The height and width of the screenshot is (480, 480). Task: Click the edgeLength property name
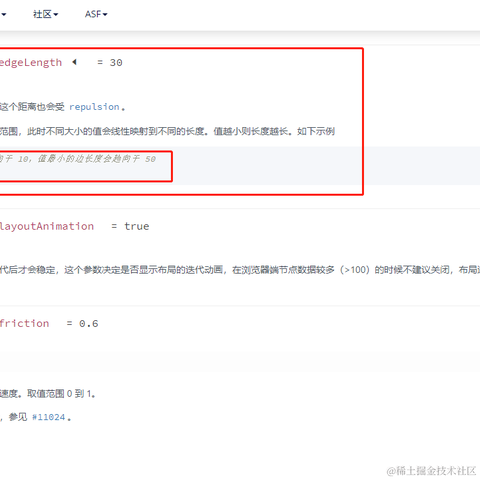click(31, 63)
